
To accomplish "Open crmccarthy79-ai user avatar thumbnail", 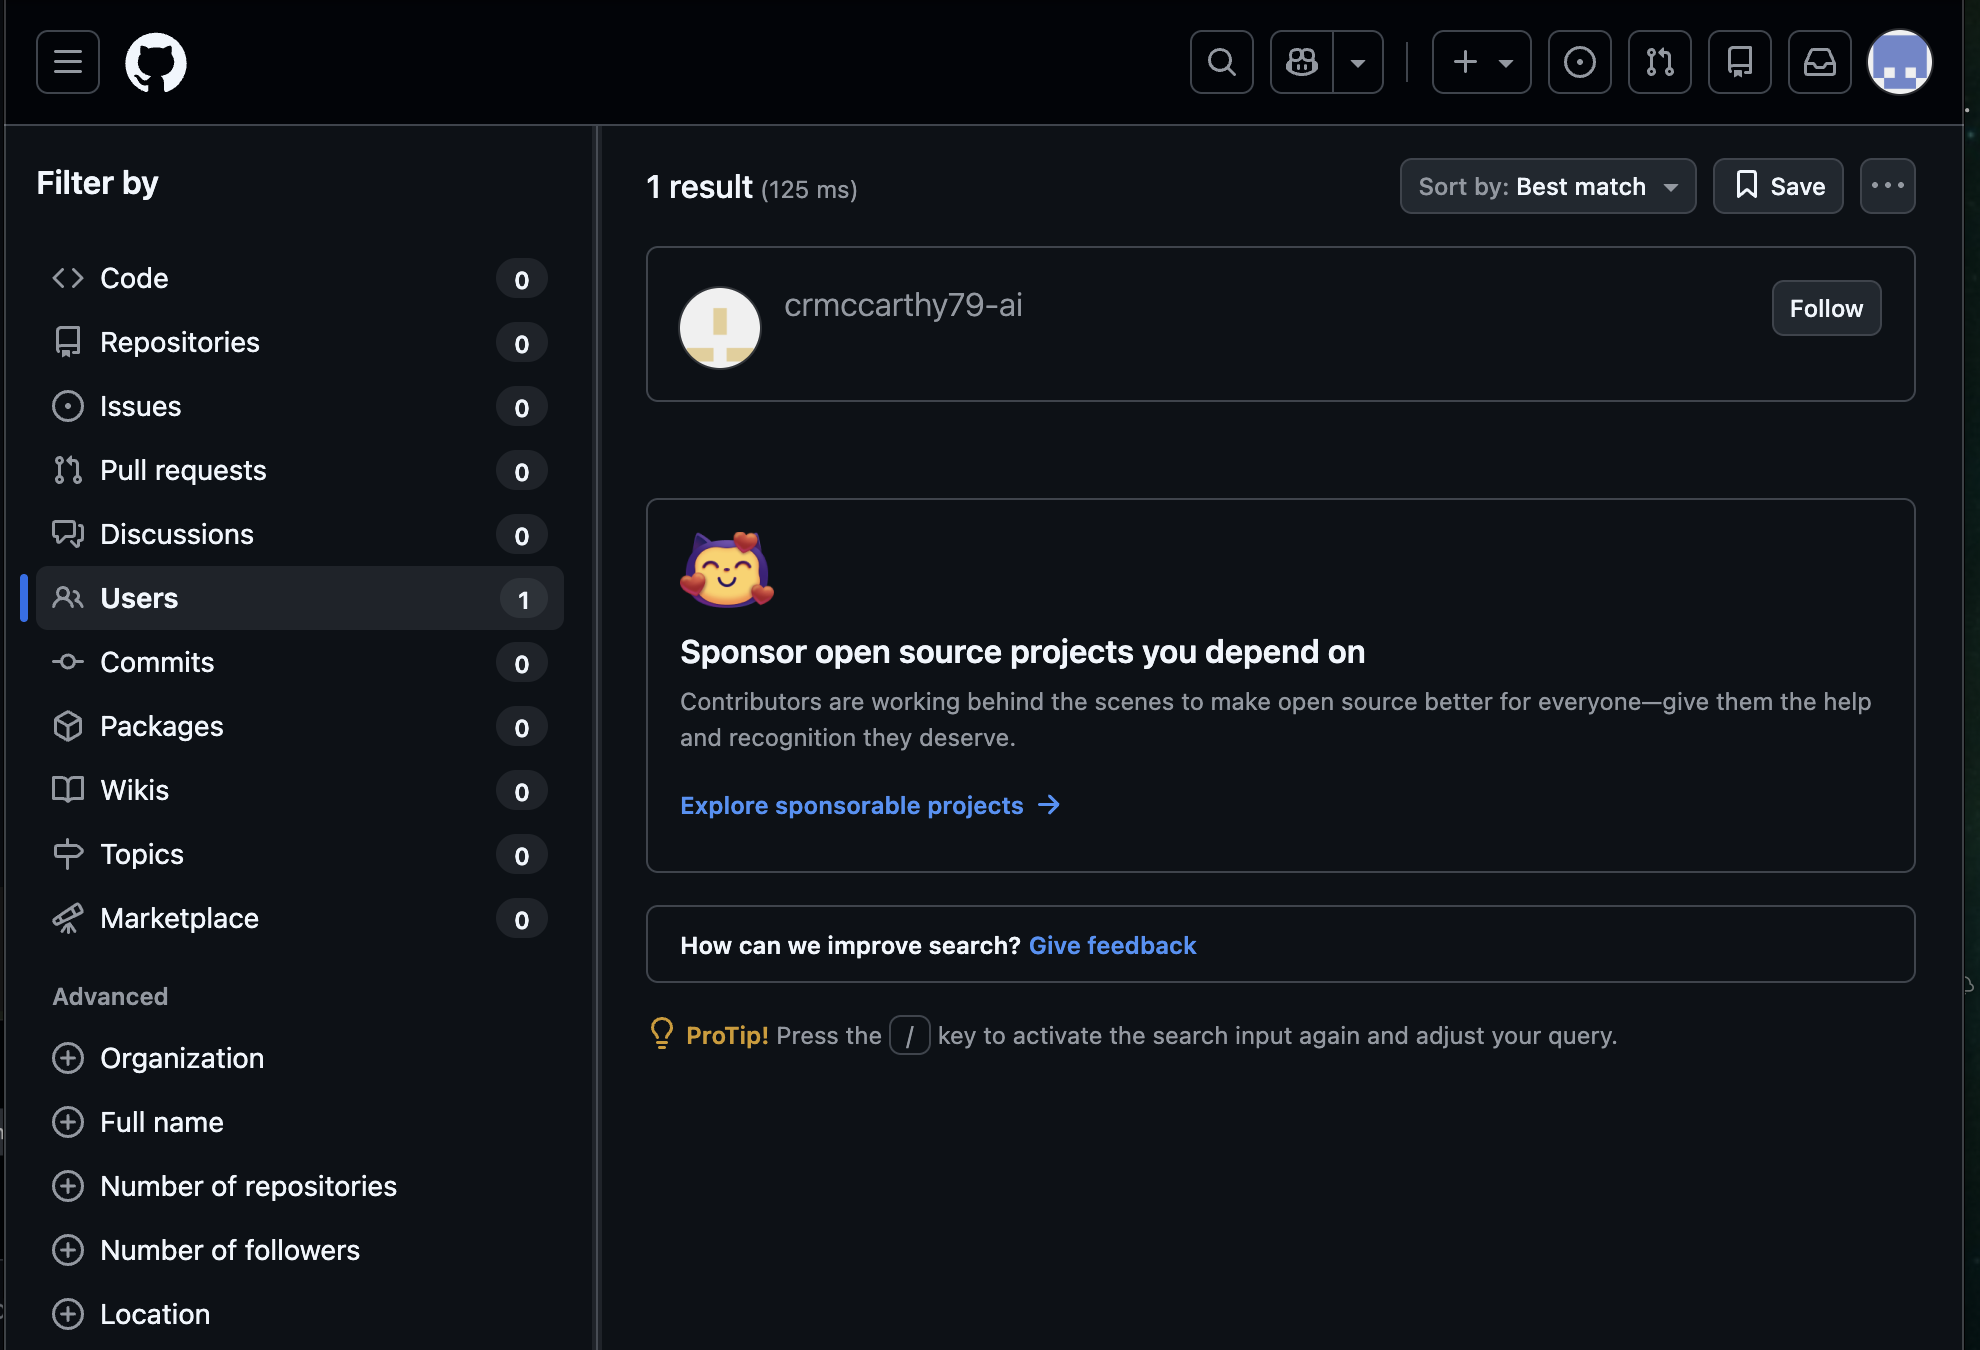I will pos(720,328).
